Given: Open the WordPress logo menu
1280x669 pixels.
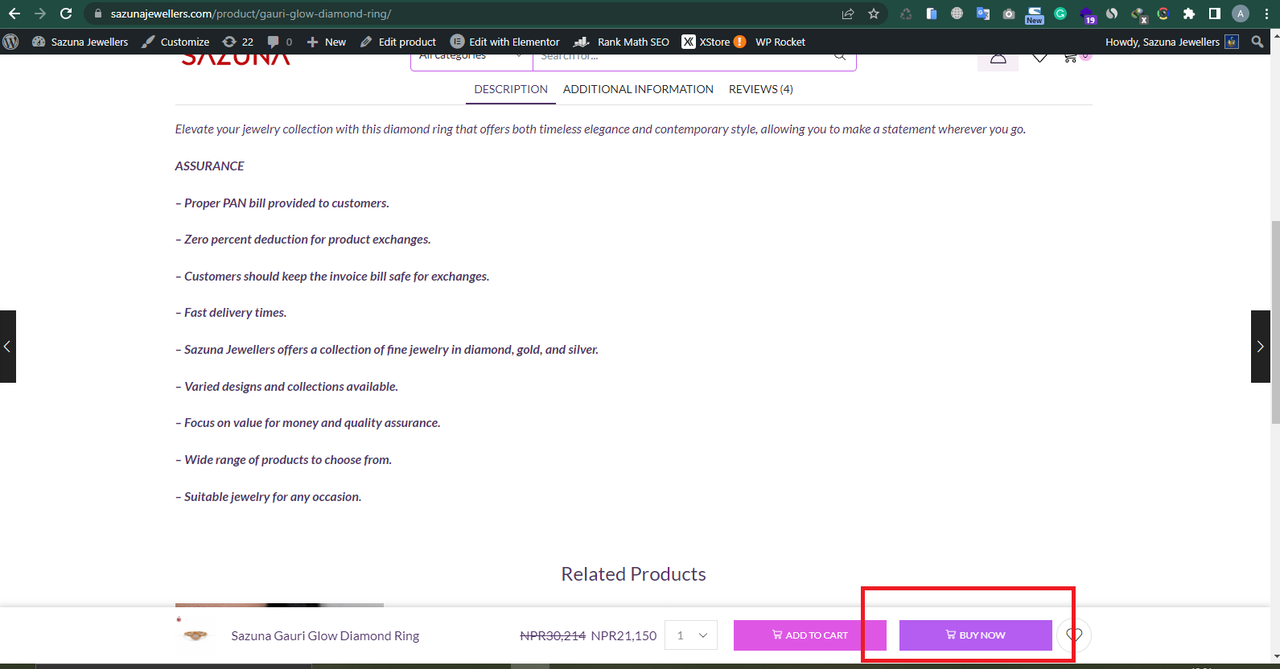Looking at the screenshot, I should [x=12, y=42].
